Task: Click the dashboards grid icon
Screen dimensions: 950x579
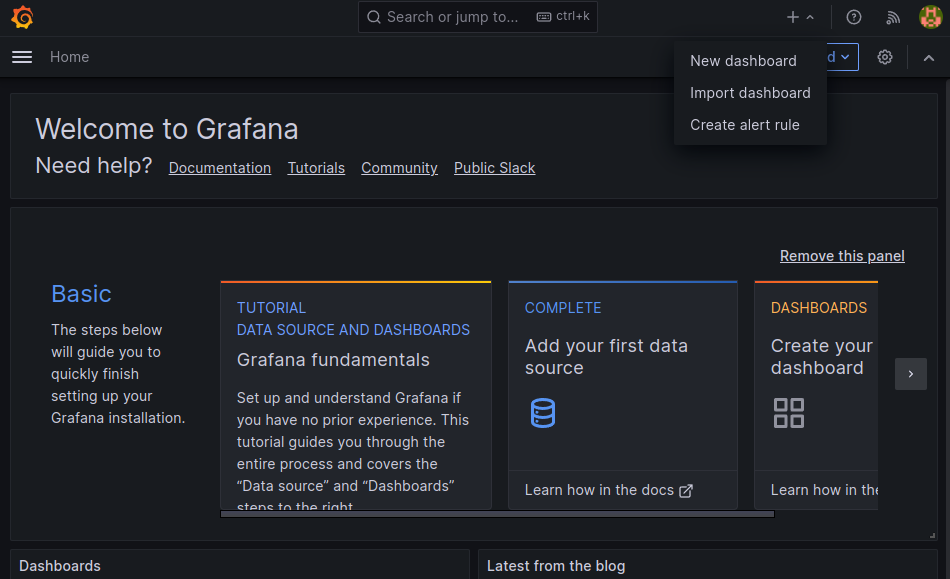Action: 789,413
